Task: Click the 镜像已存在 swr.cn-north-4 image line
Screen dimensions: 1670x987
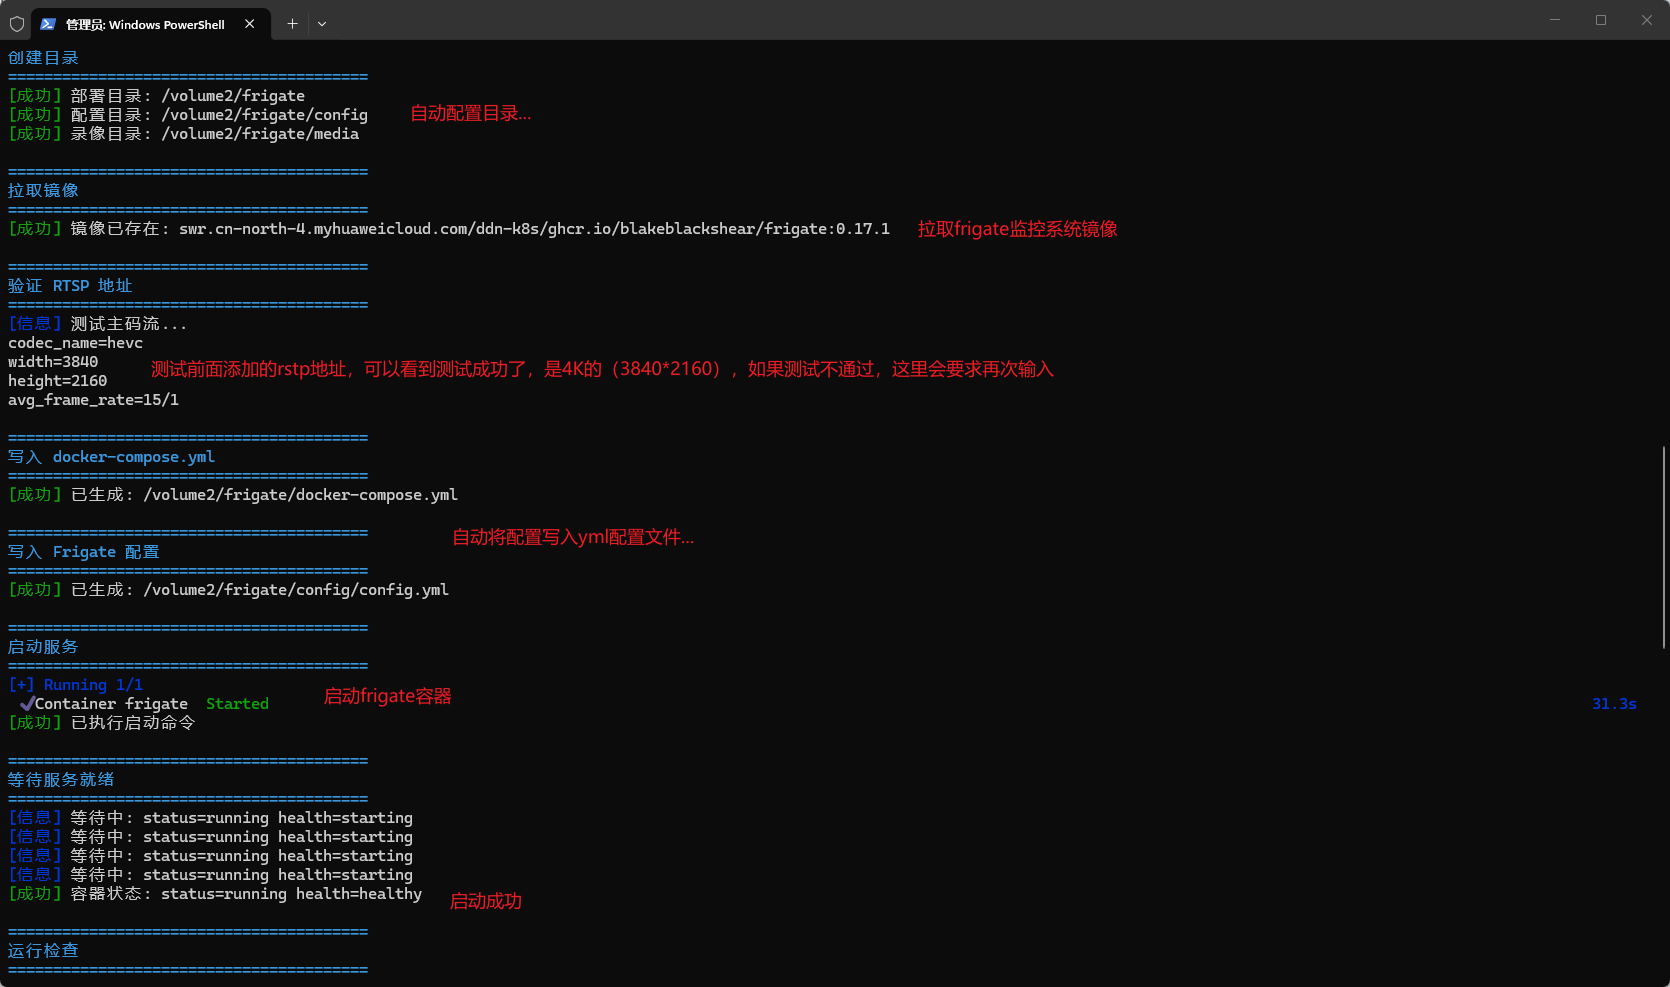Action: (x=449, y=229)
